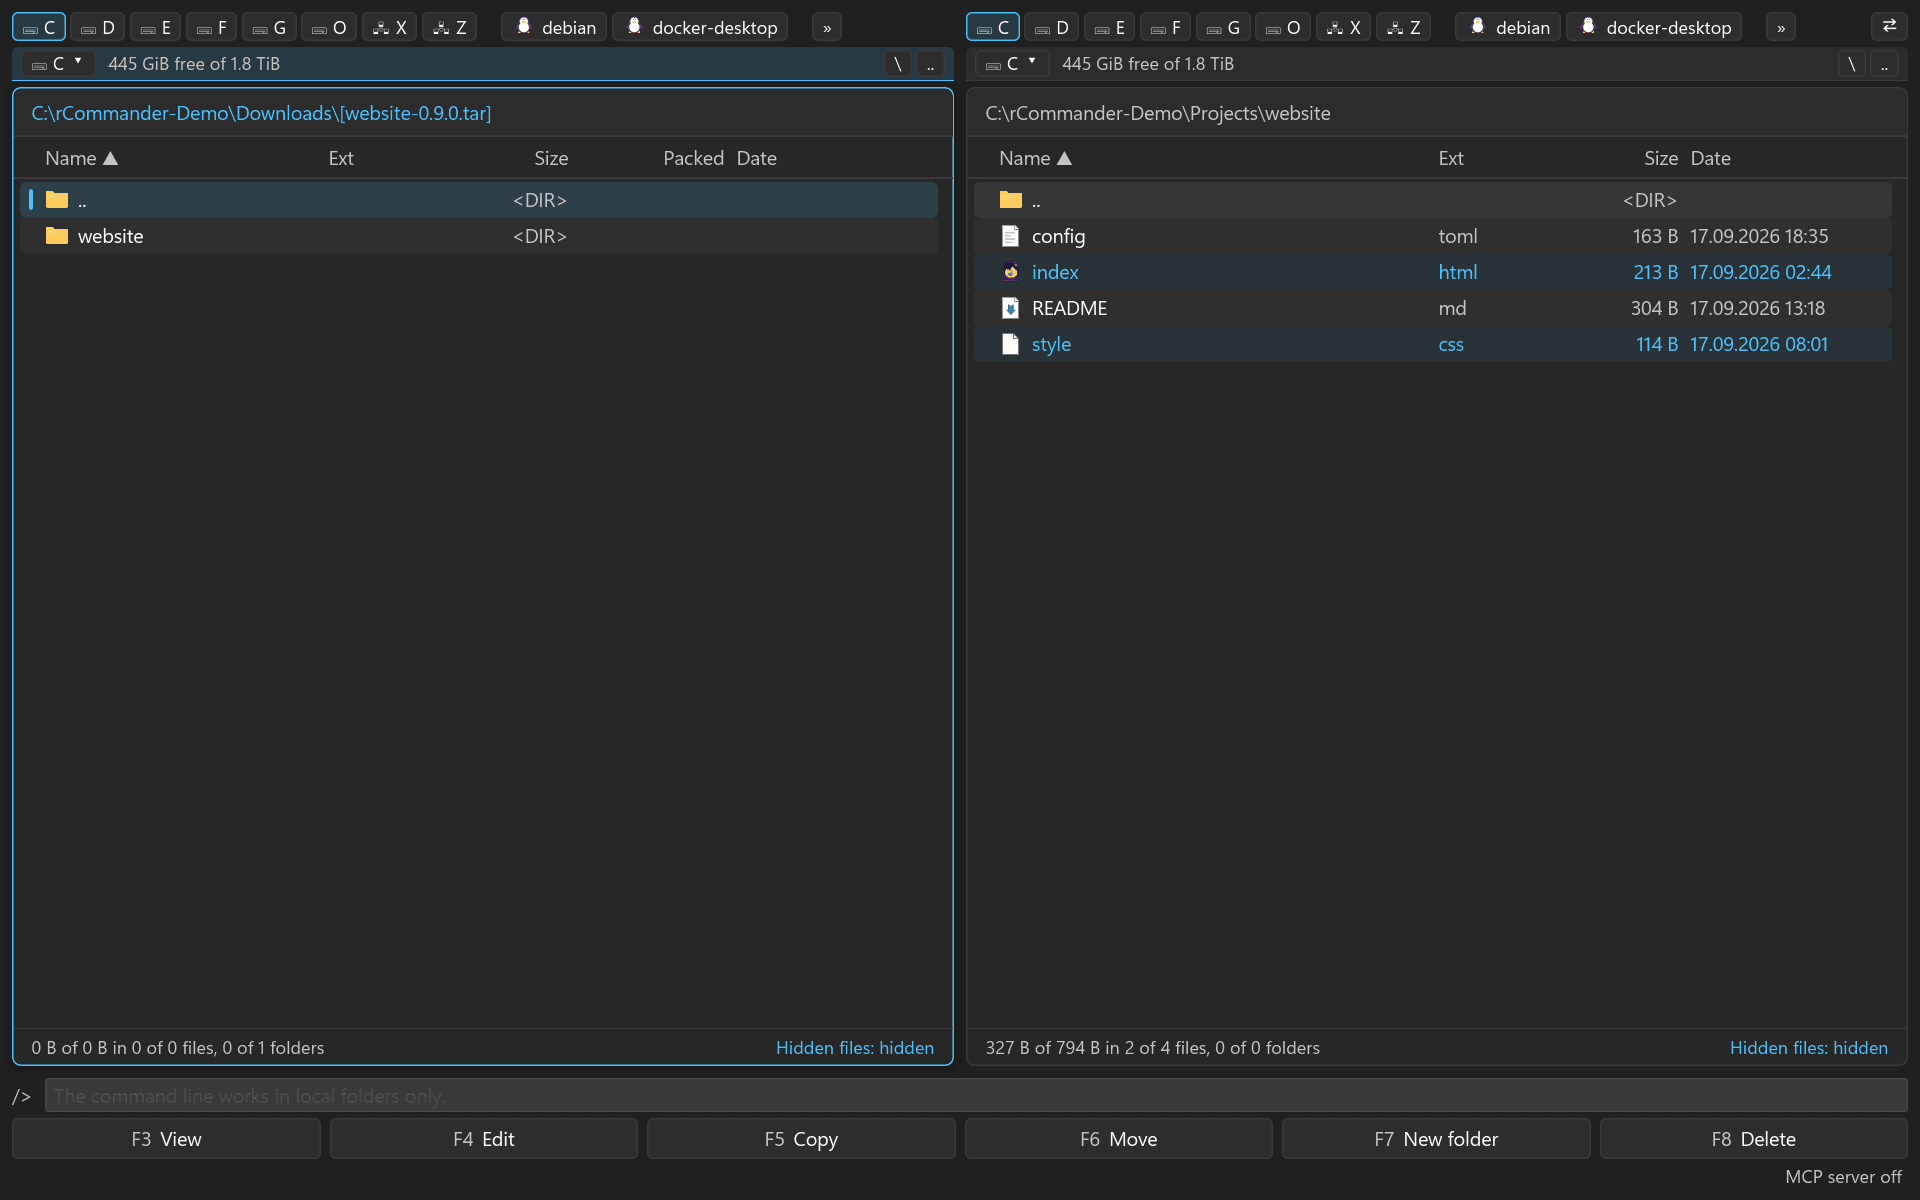Switch right panel to drive O
Image resolution: width=1920 pixels, height=1200 pixels.
tap(1283, 27)
